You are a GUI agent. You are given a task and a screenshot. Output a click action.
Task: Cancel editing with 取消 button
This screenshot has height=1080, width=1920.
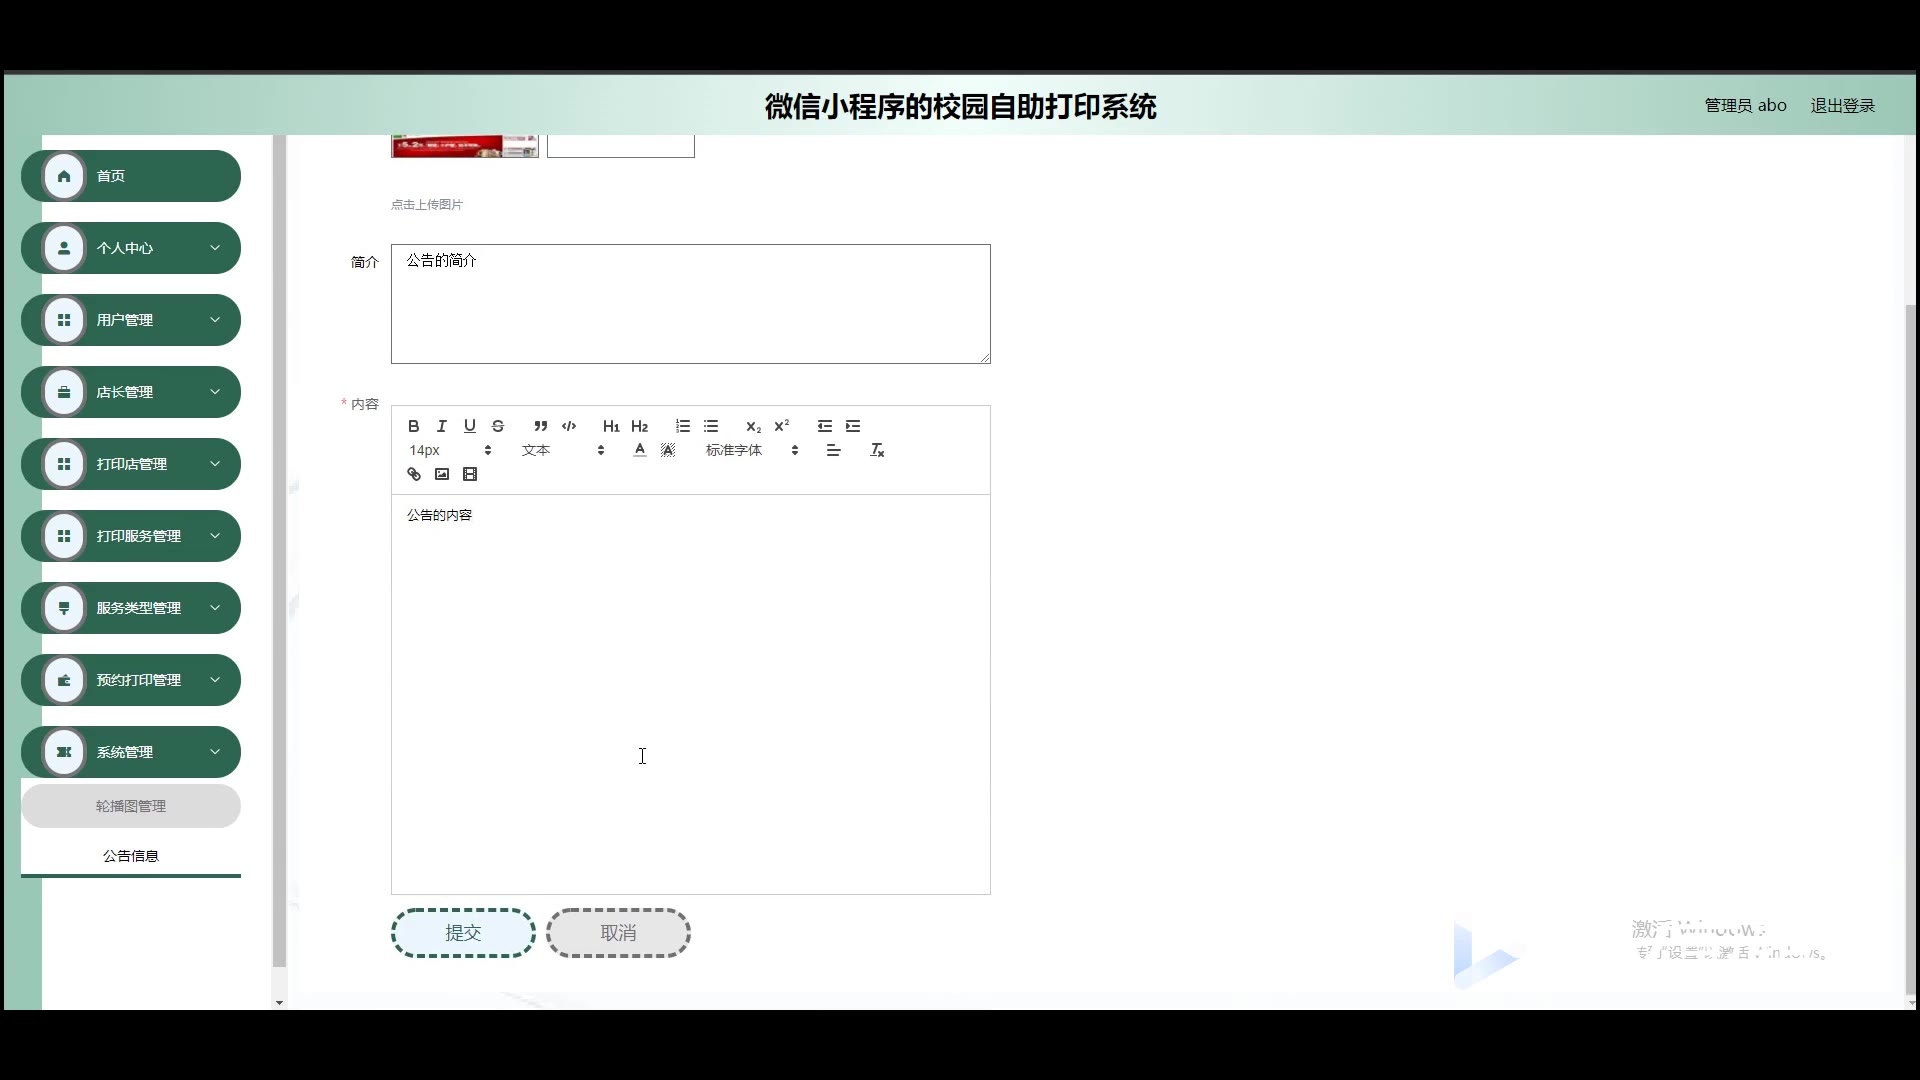coord(618,933)
